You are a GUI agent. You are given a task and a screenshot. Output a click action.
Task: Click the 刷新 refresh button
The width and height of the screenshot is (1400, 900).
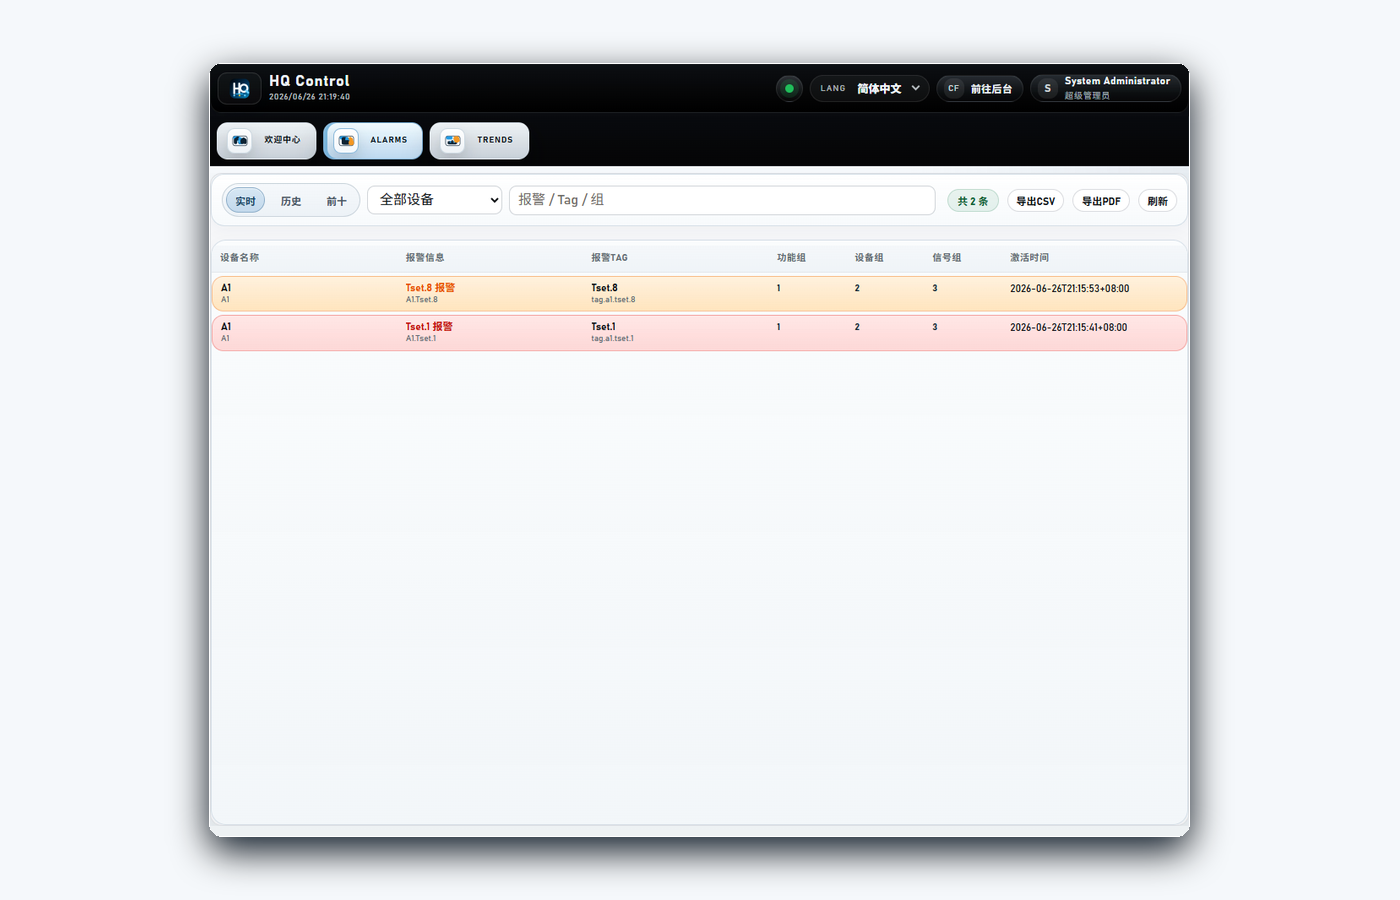coord(1157,201)
